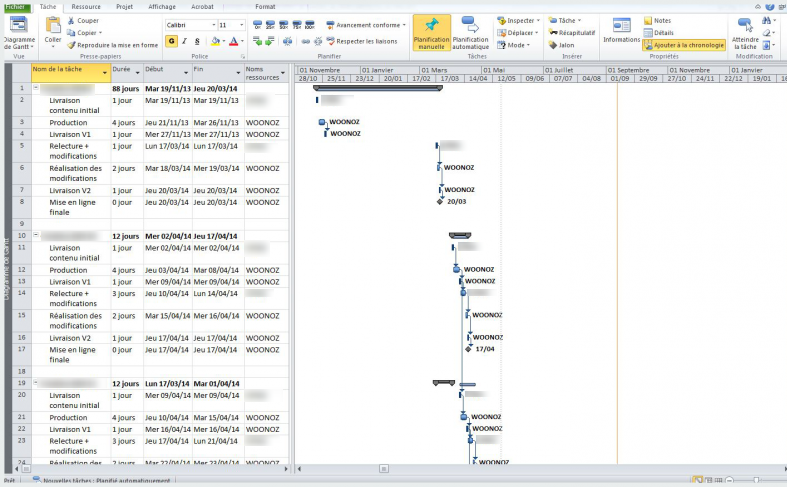Indent the selected task
The height and width of the screenshot is (490, 787).
point(270,41)
